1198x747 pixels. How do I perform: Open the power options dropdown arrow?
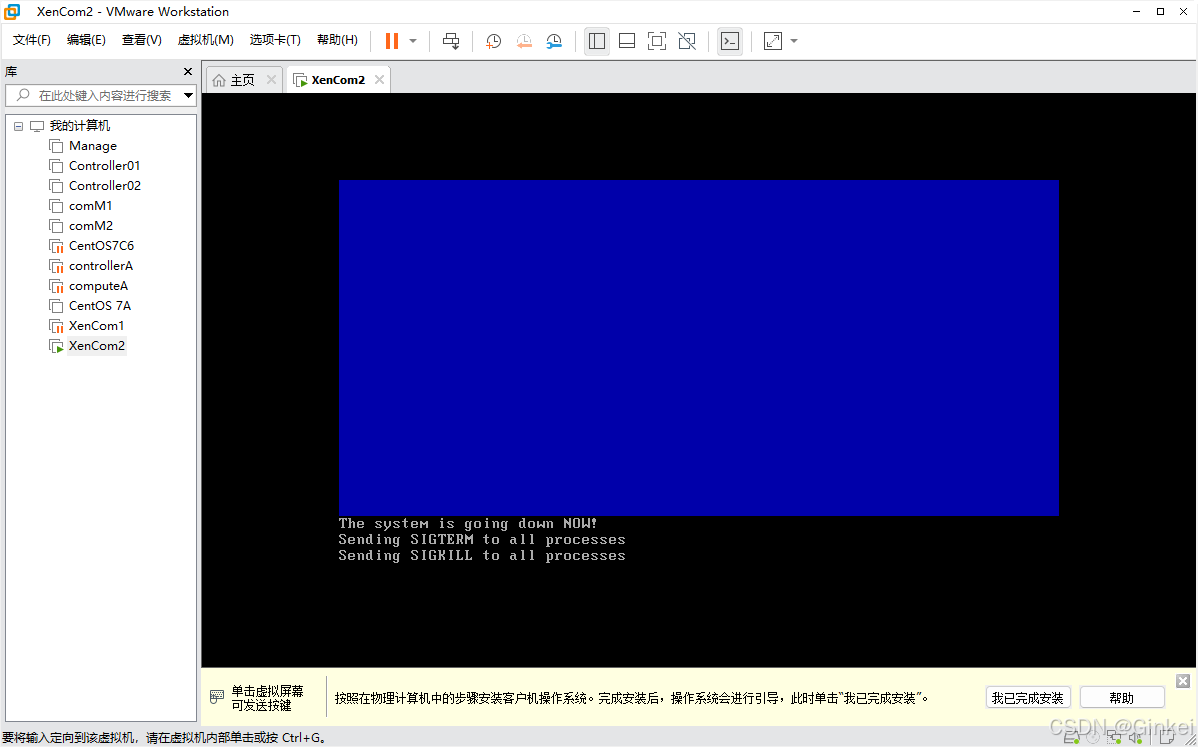413,40
